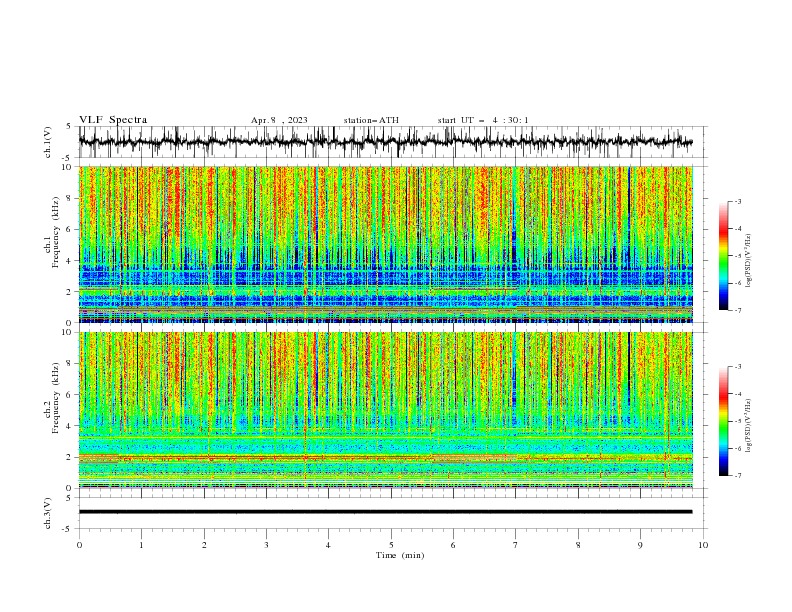Click the ch.2 colorbar "log(PSD)(V²/Hz)" label
Viewport: 792px width, 612px height.
coord(748,426)
